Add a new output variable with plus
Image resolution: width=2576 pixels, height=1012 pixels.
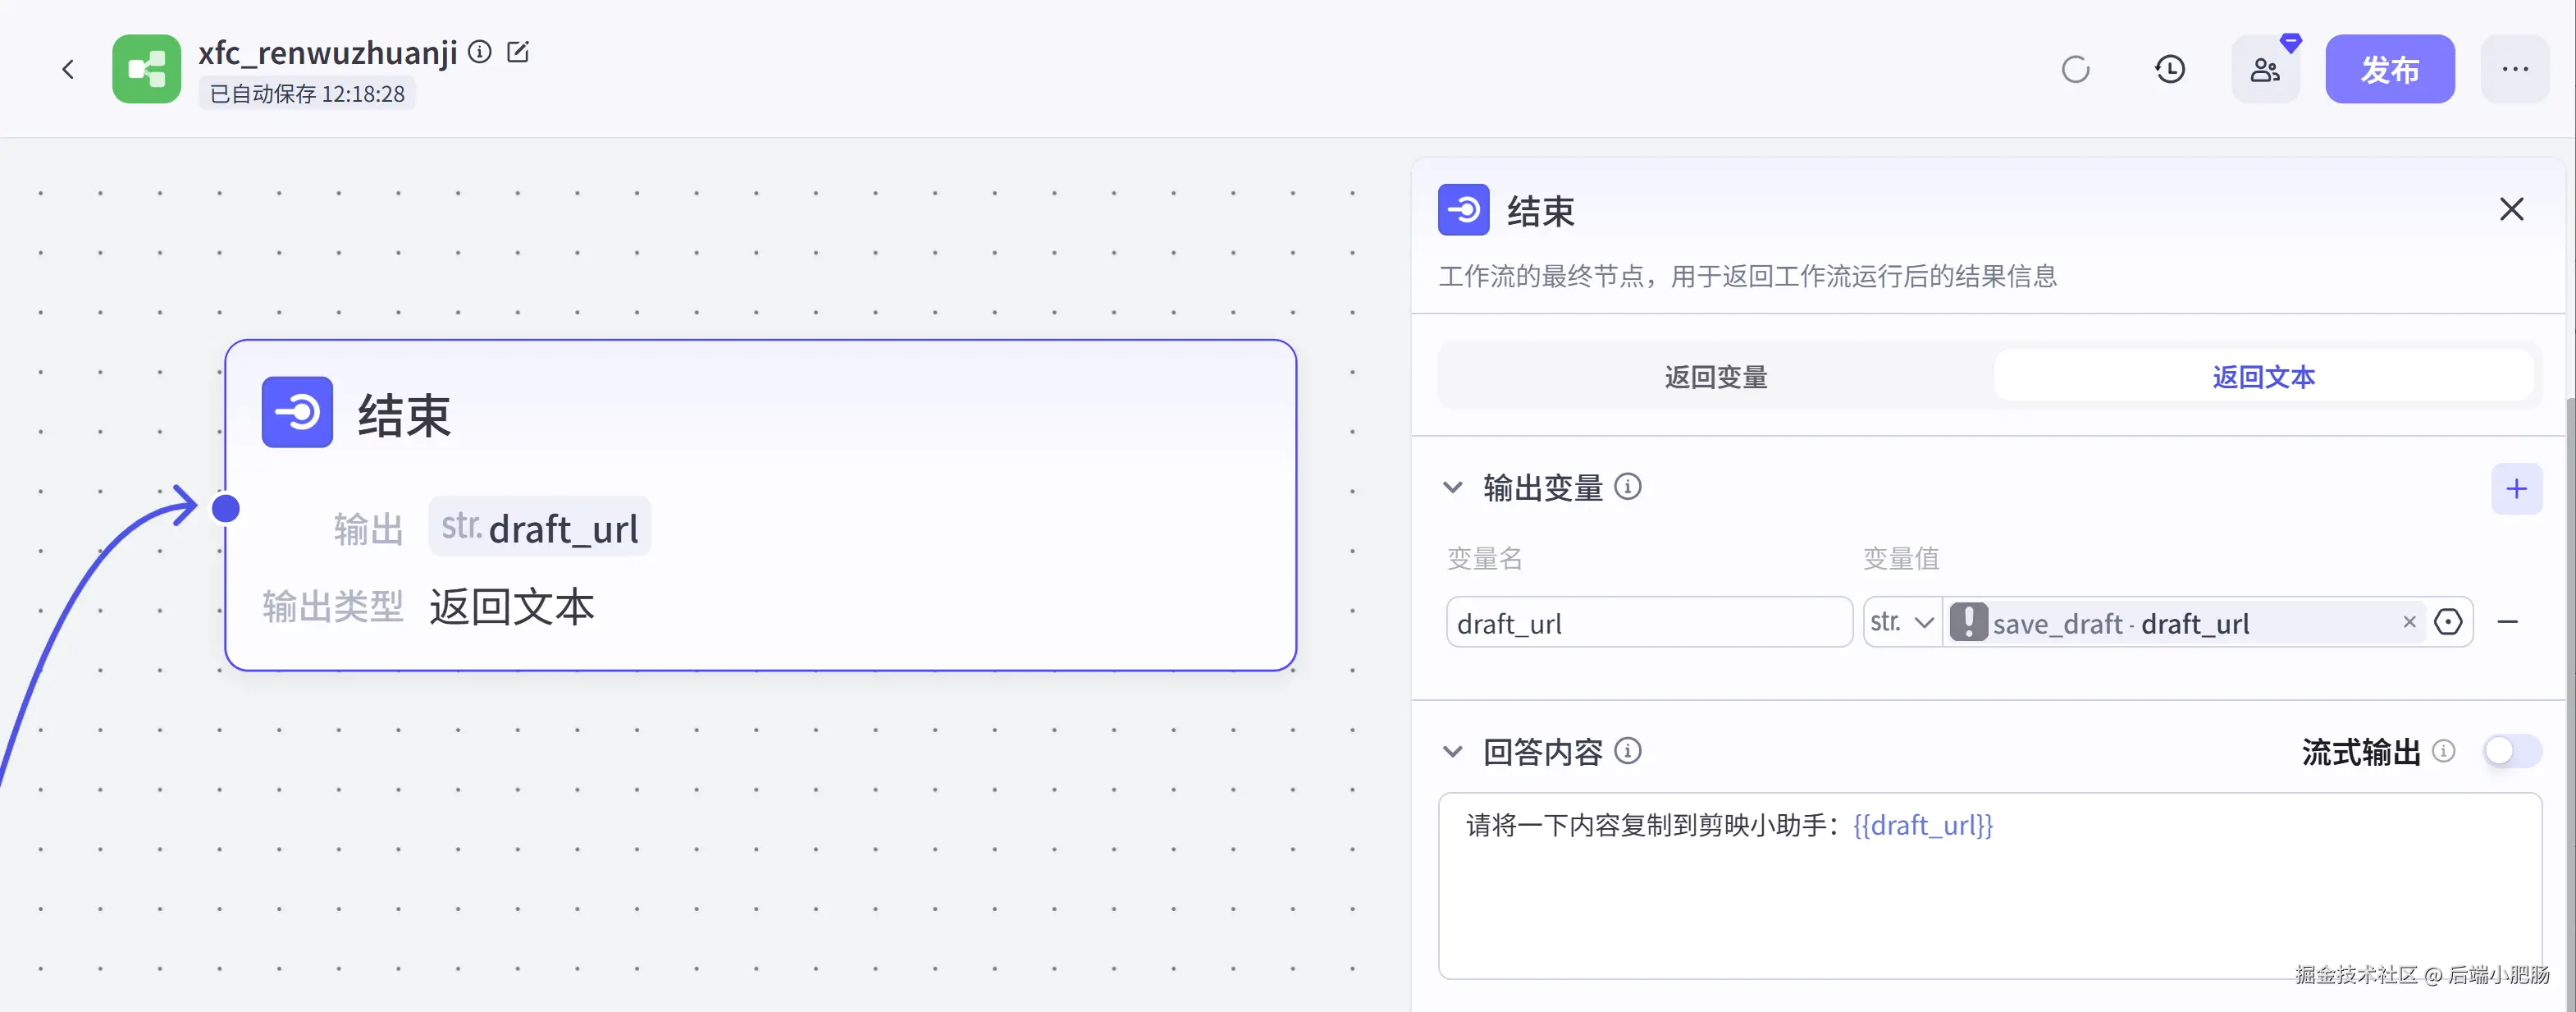[2516, 488]
